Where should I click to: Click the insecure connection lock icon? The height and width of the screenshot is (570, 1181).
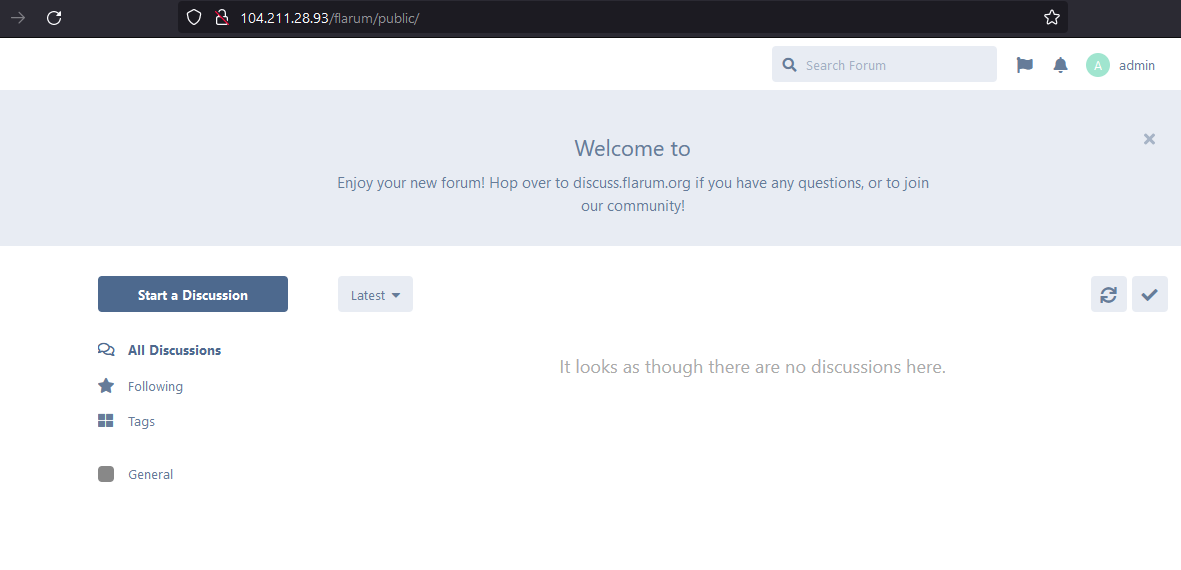(x=222, y=17)
